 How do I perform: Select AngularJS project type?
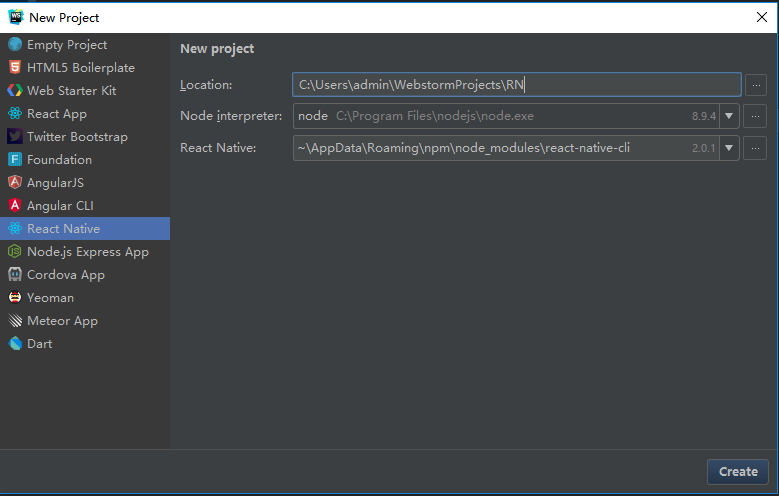click(x=55, y=182)
